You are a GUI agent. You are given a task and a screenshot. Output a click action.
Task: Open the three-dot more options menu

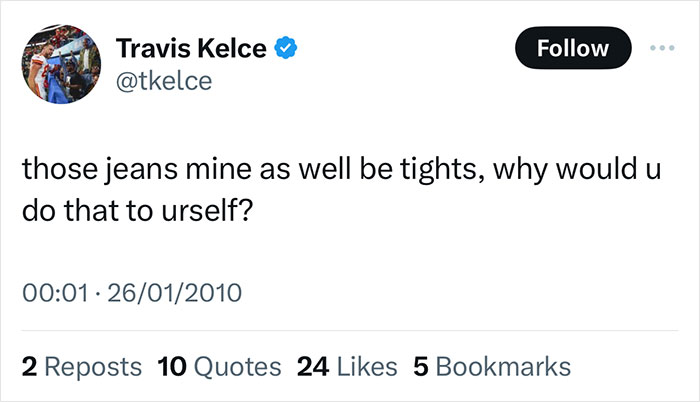tap(665, 47)
